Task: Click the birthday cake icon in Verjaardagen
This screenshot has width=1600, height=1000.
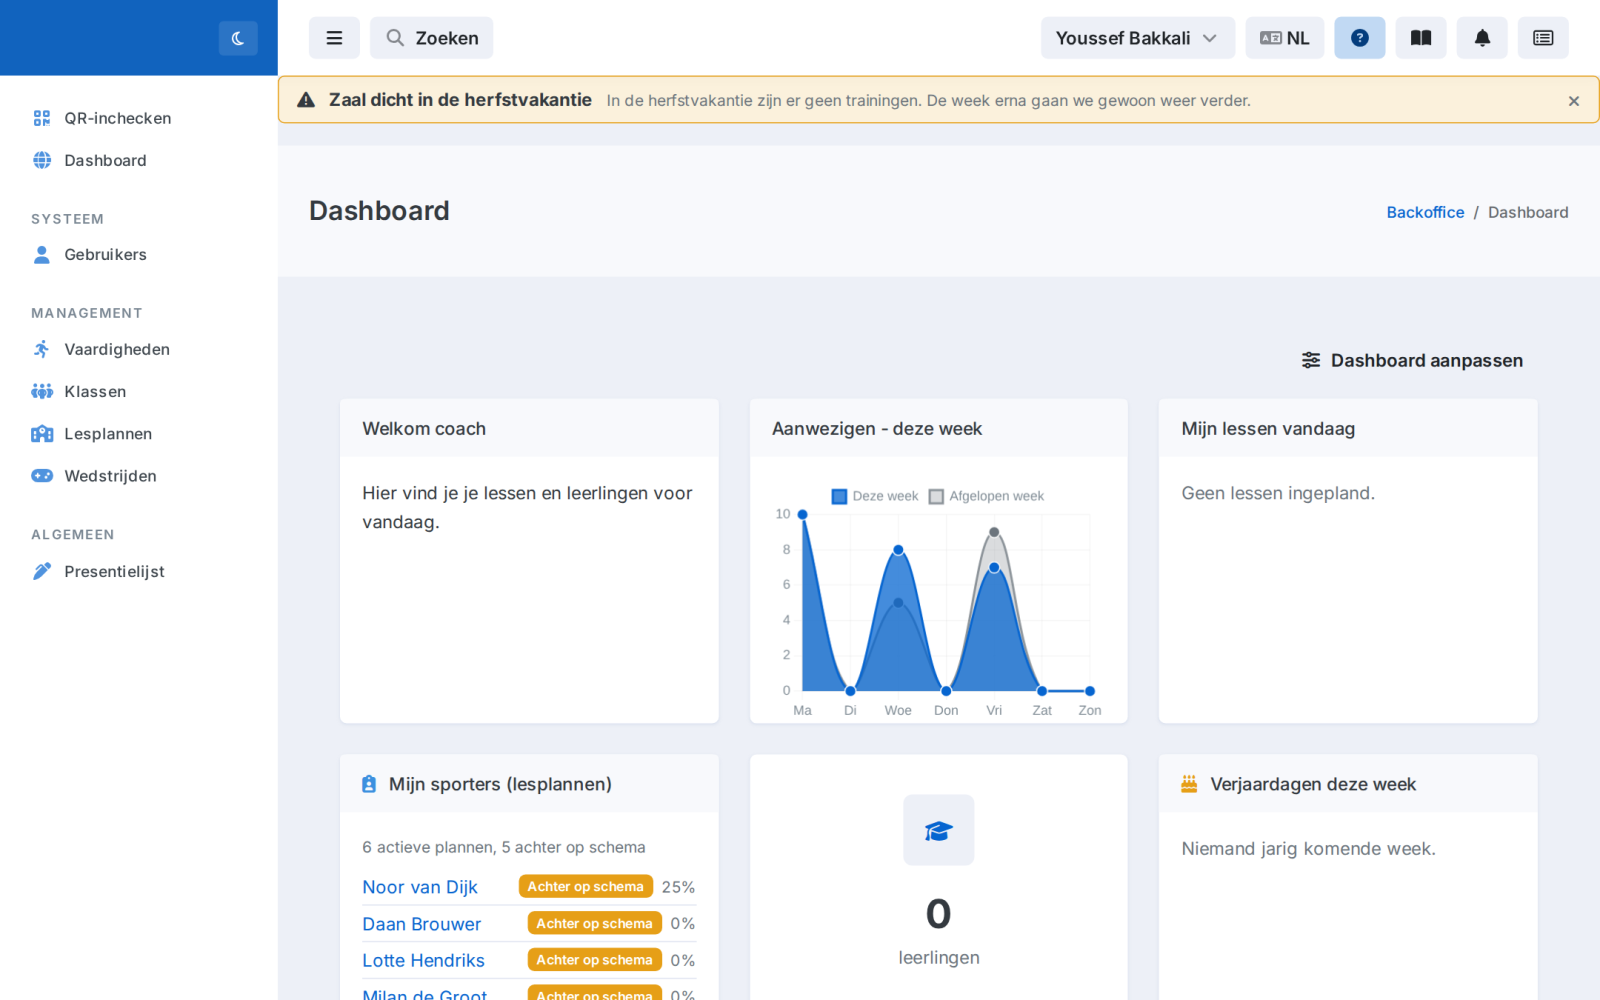Action: 1189,784
